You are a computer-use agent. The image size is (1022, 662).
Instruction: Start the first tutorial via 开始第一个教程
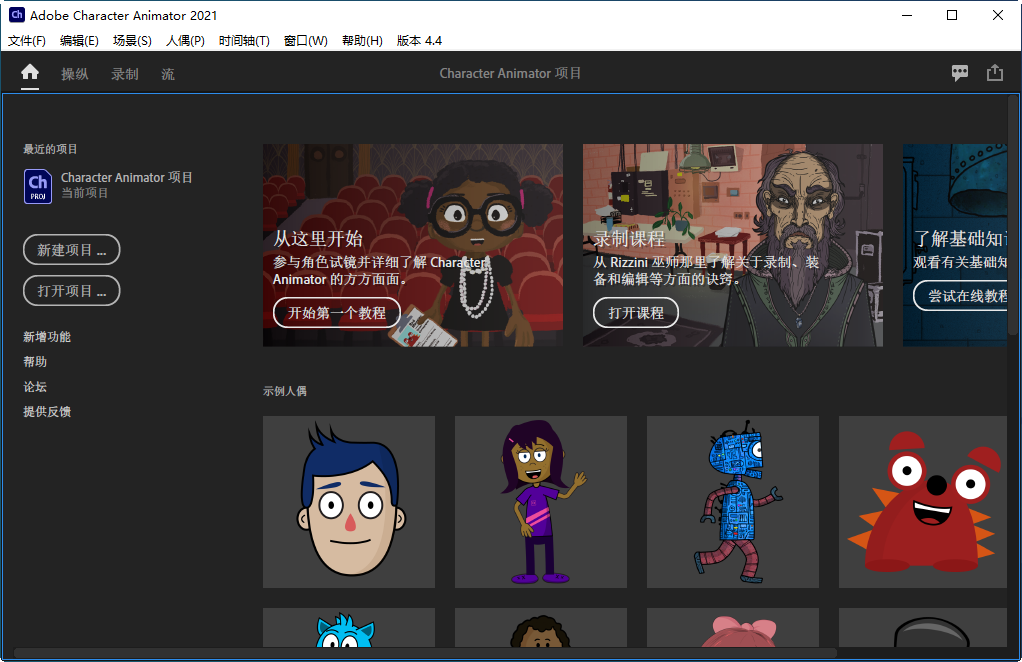point(337,312)
